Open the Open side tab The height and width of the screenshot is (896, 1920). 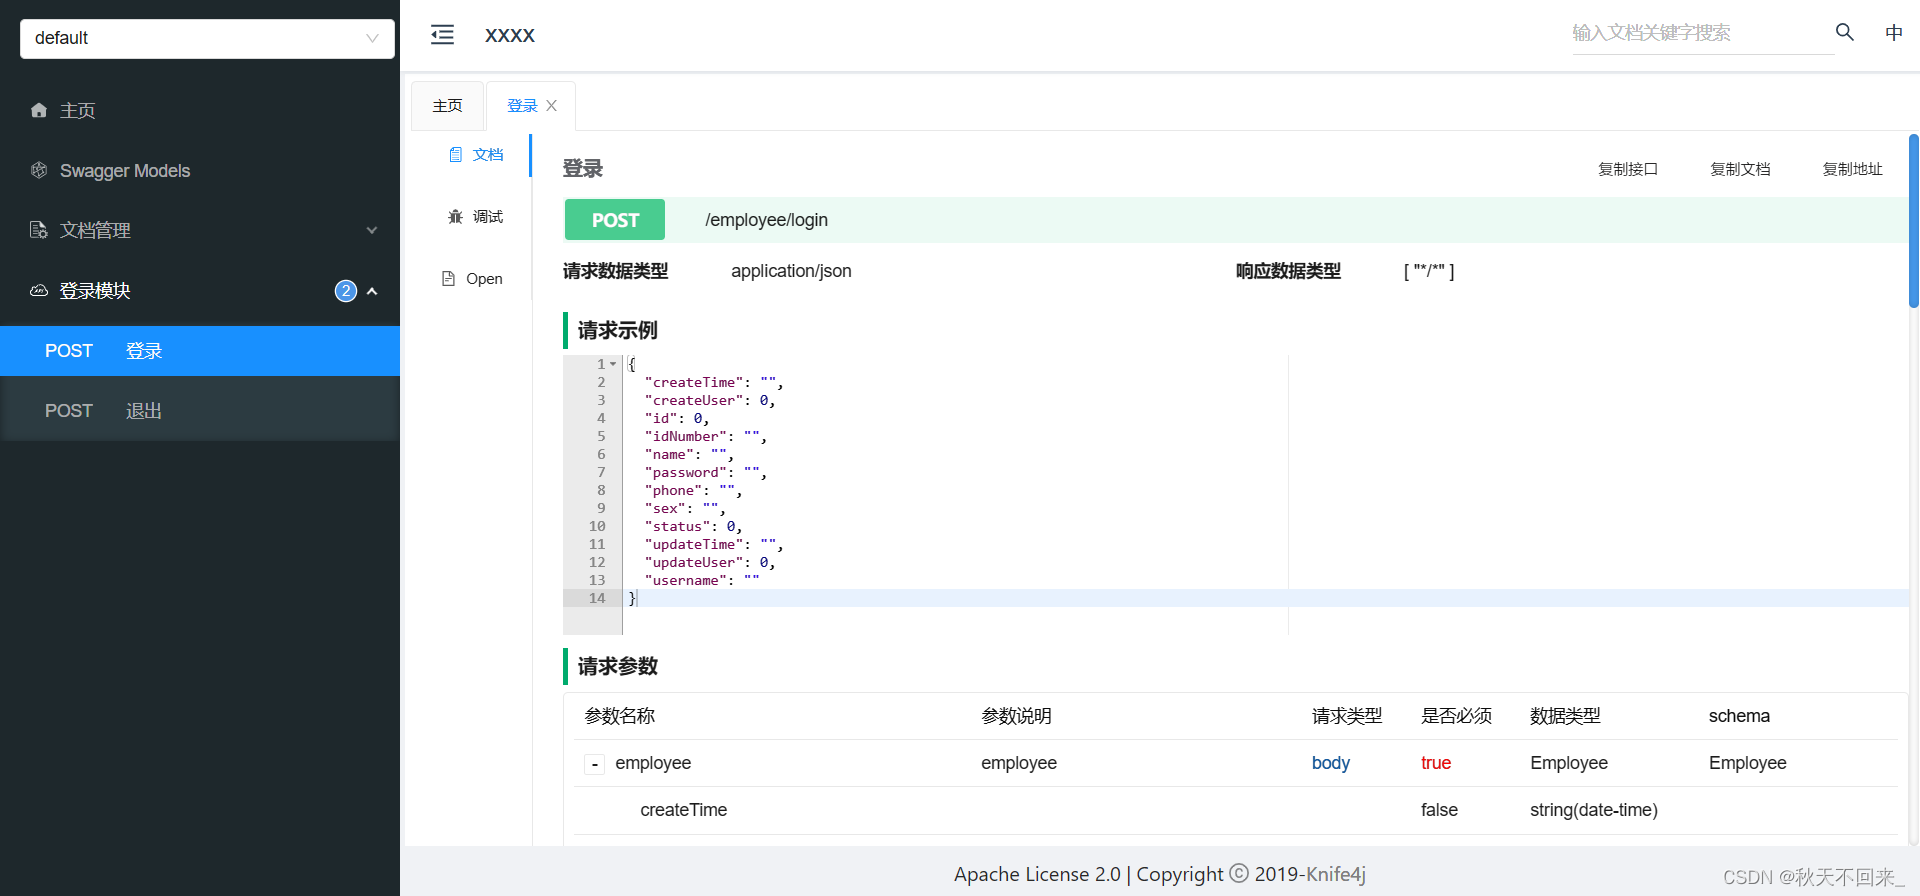(x=473, y=278)
